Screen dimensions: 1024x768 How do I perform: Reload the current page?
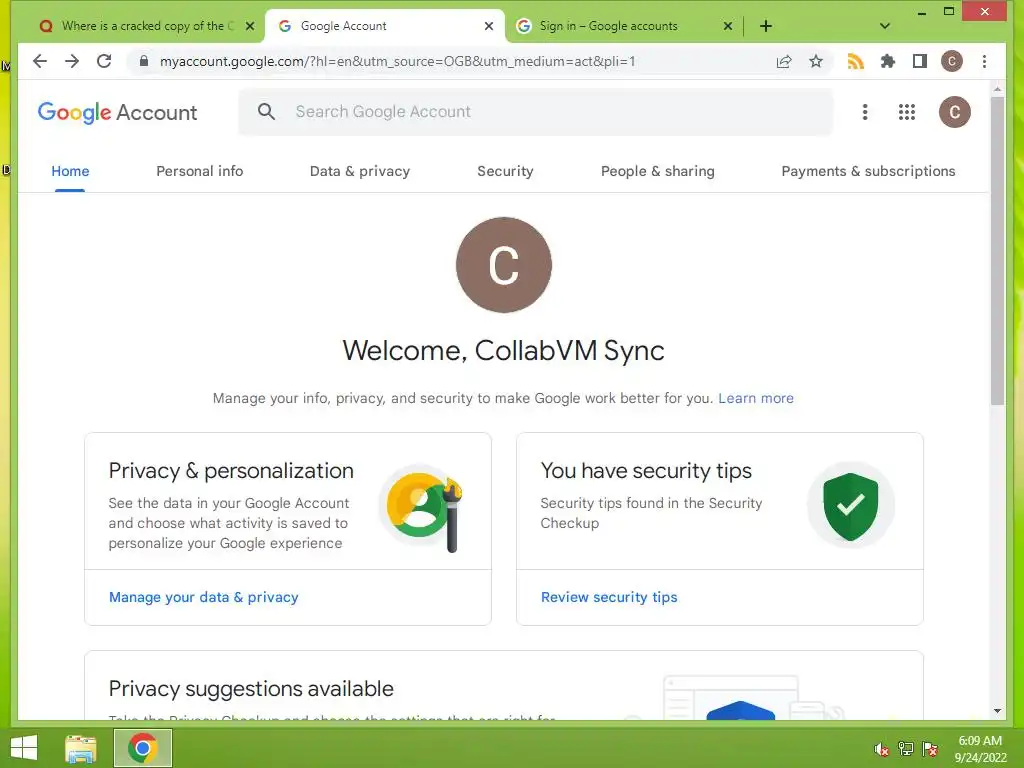[104, 61]
